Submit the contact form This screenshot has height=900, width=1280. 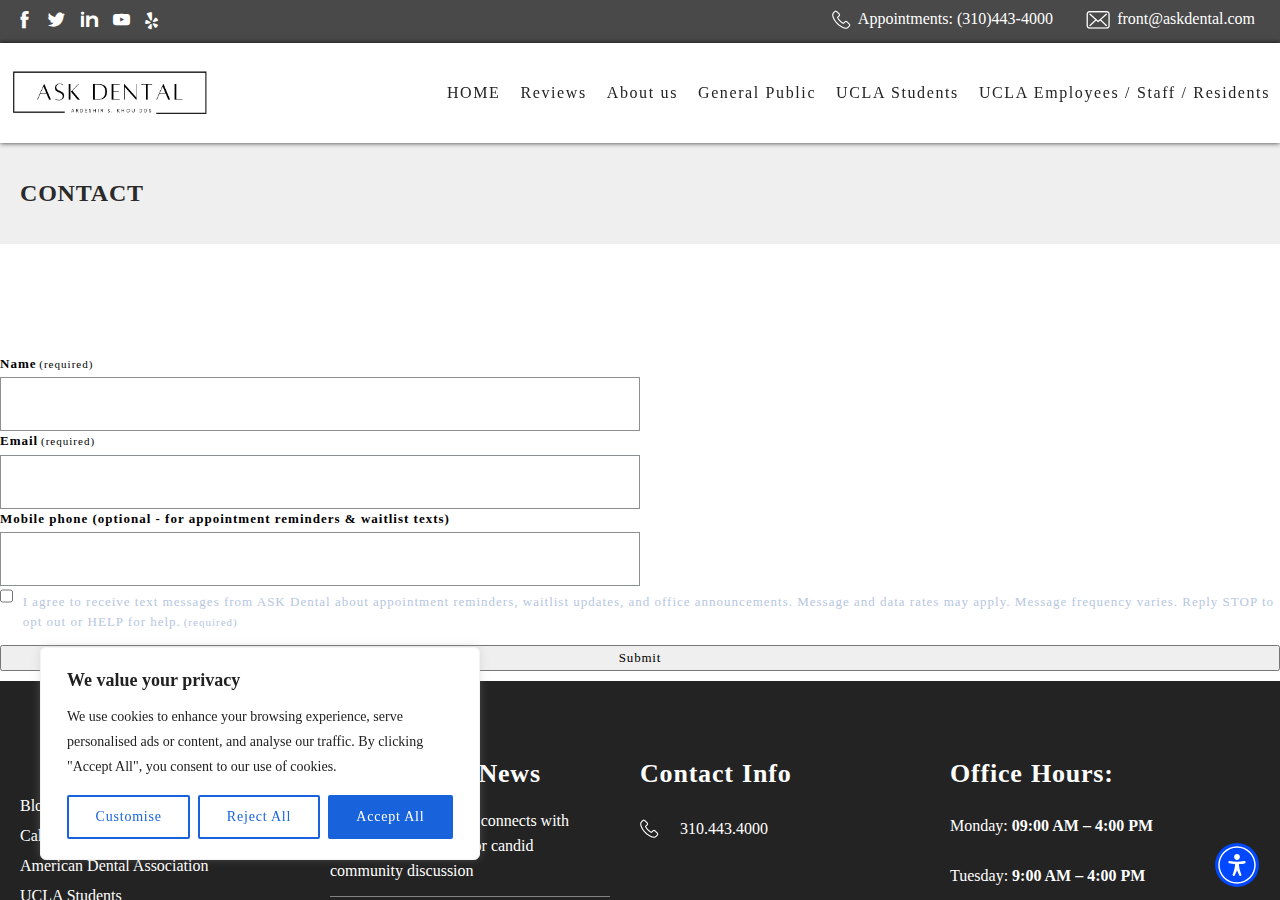point(640,658)
